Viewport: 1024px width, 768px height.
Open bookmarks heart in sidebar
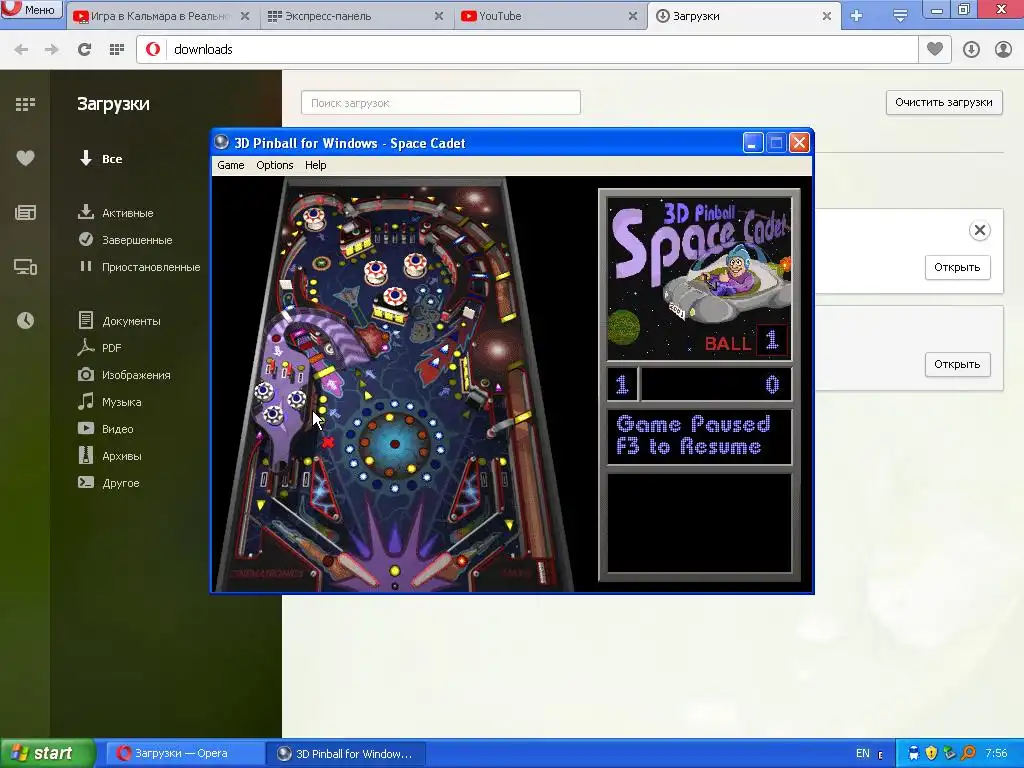click(x=25, y=158)
